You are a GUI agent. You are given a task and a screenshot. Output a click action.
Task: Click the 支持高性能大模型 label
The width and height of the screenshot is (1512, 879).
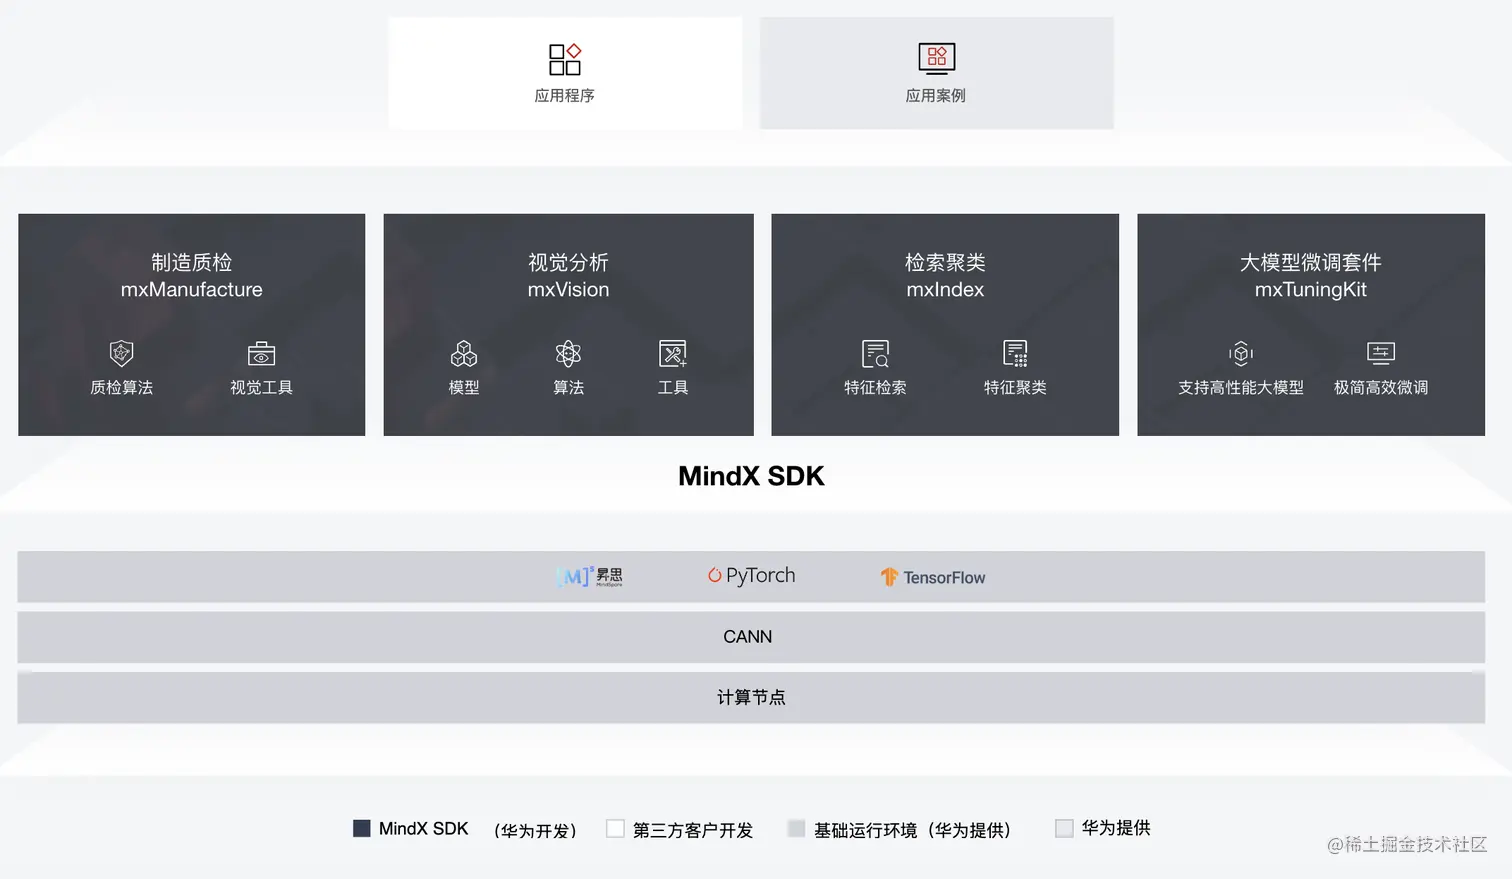[x=1241, y=388]
